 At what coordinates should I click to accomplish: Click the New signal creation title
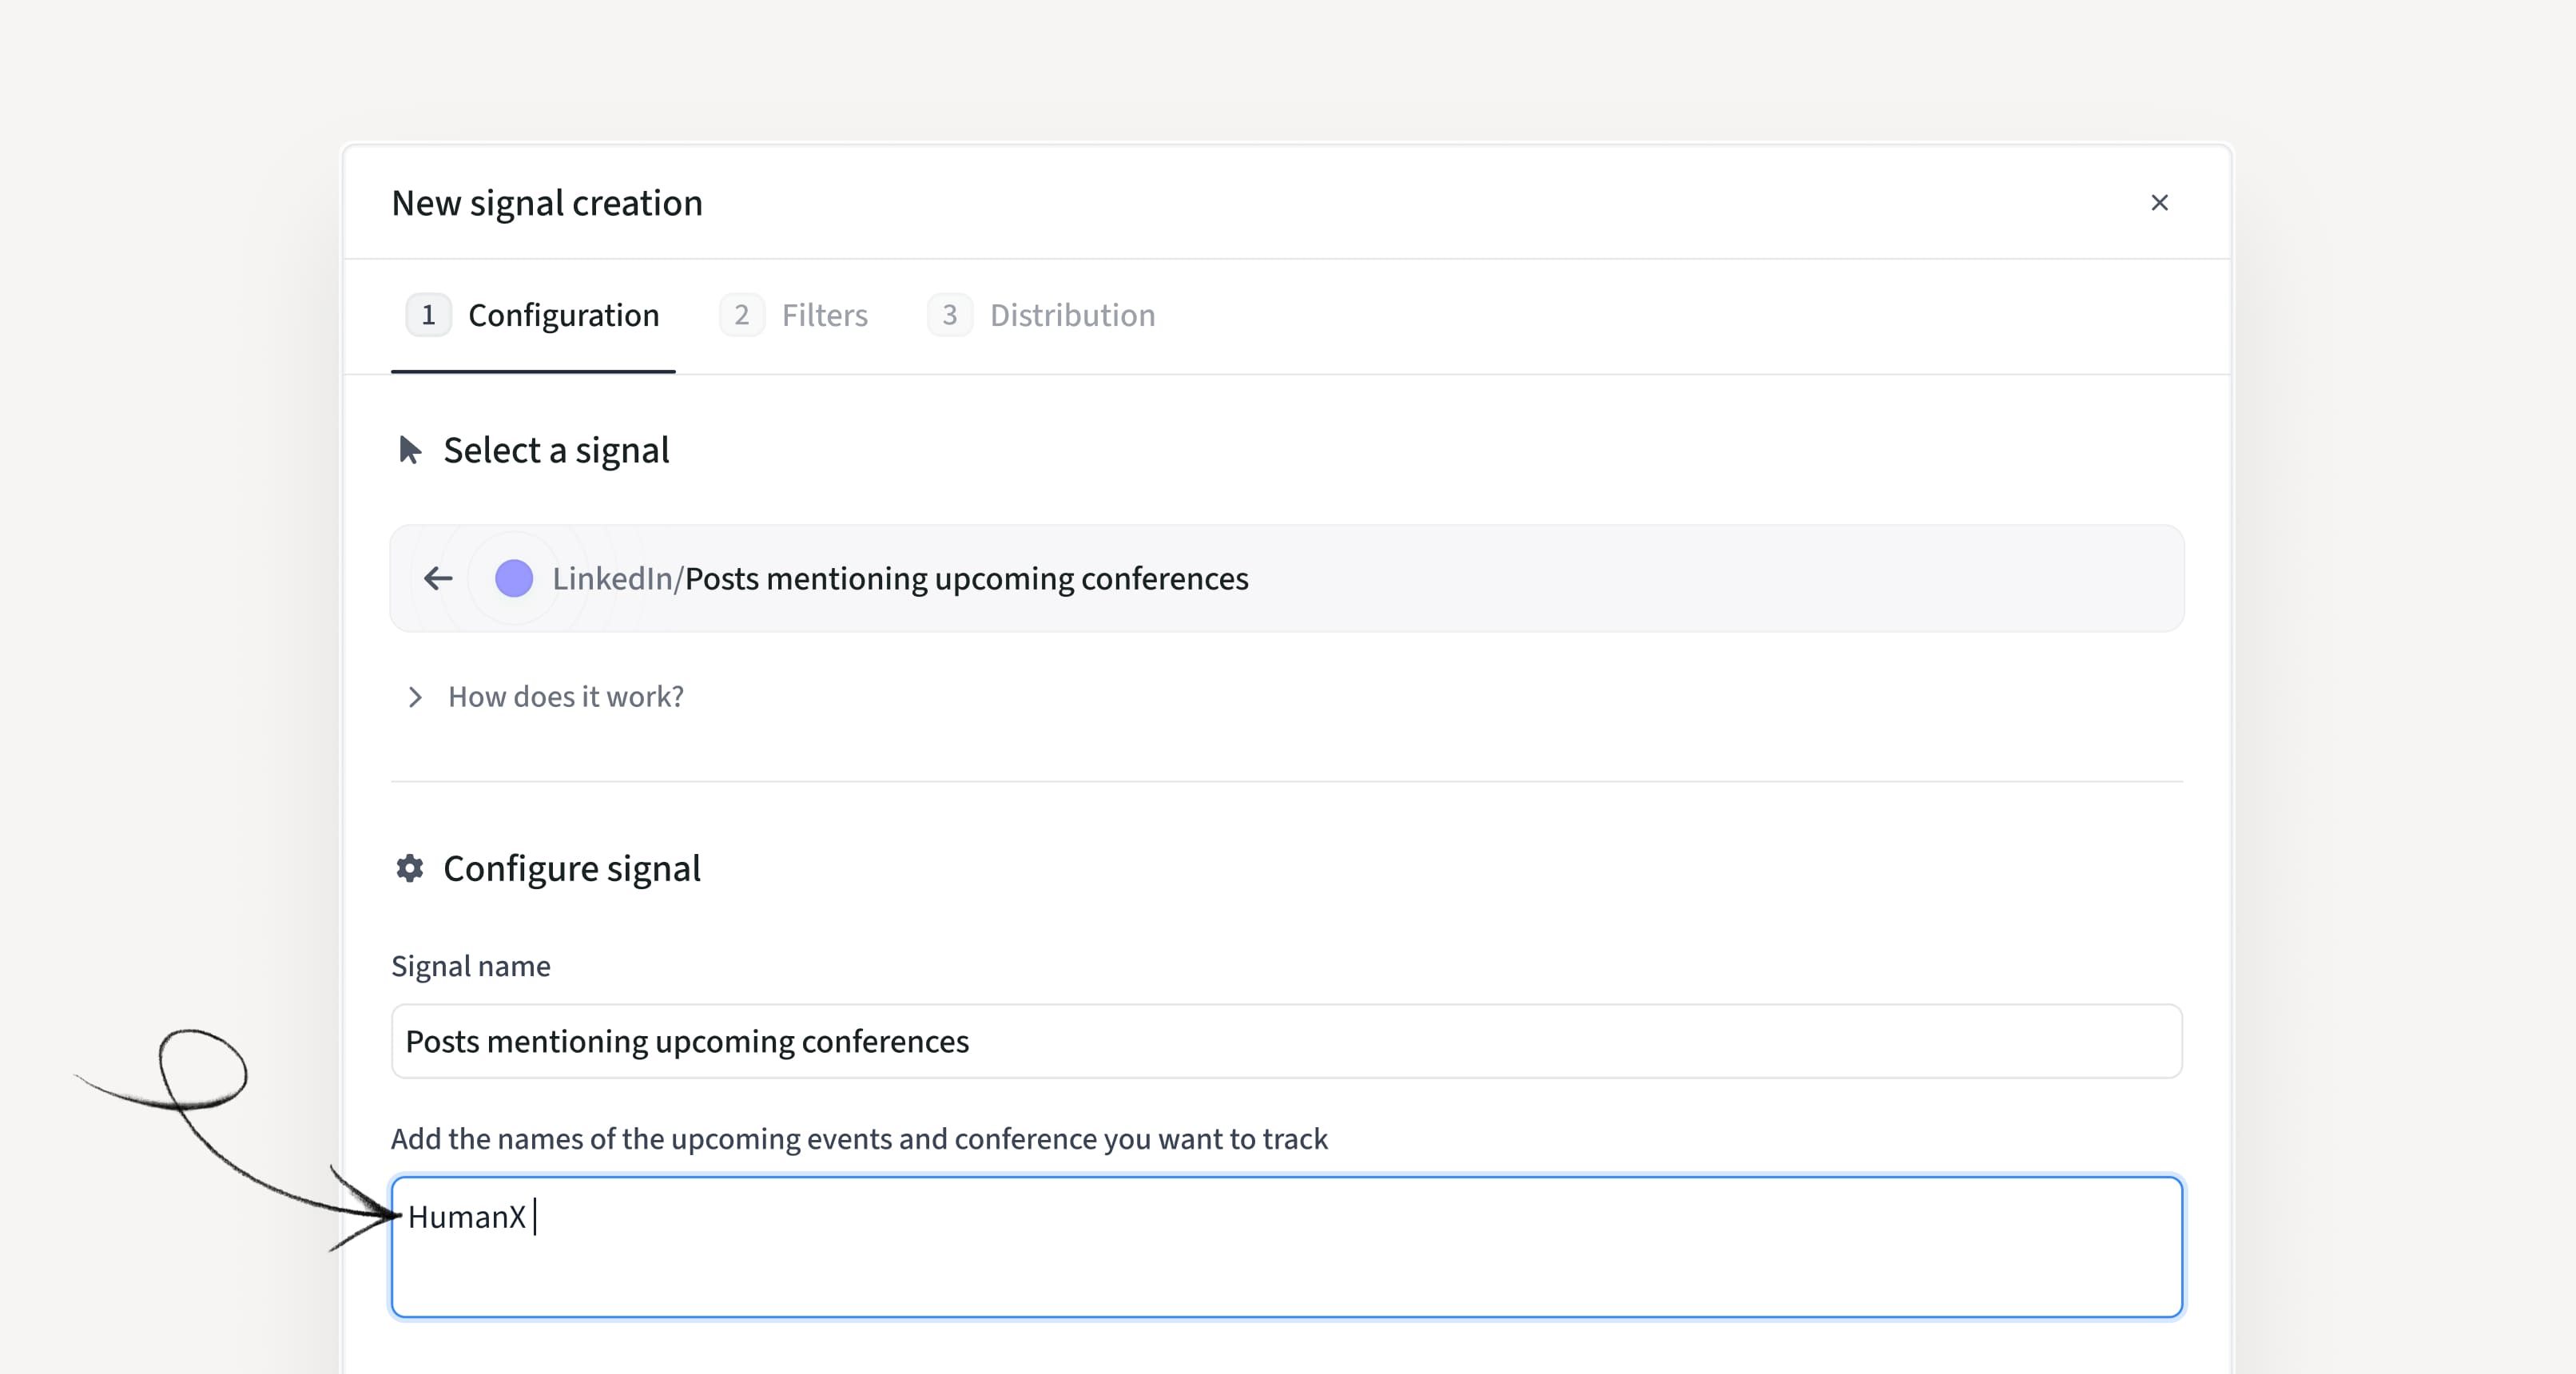(547, 203)
